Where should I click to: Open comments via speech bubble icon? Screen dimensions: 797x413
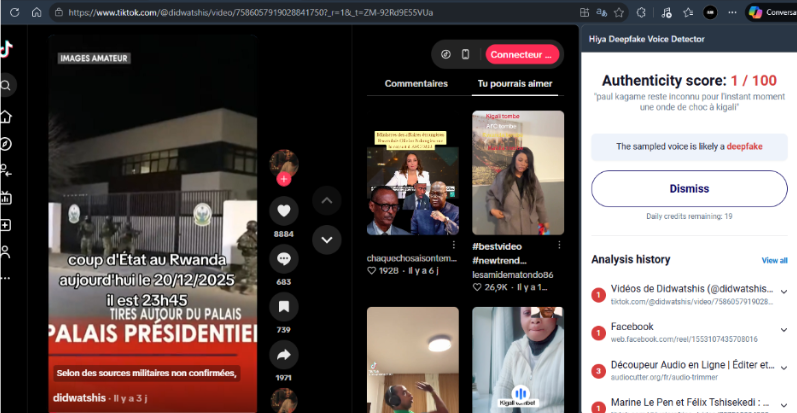pyautogui.click(x=284, y=258)
